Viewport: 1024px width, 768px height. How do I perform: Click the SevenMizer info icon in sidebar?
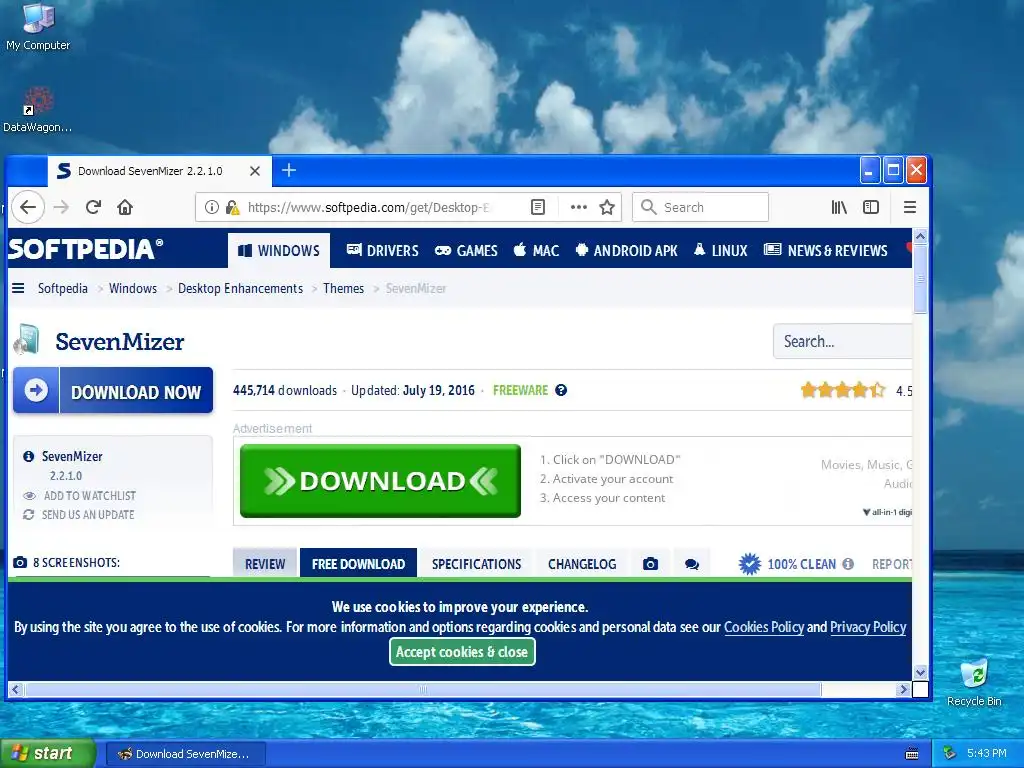[x=29, y=456]
